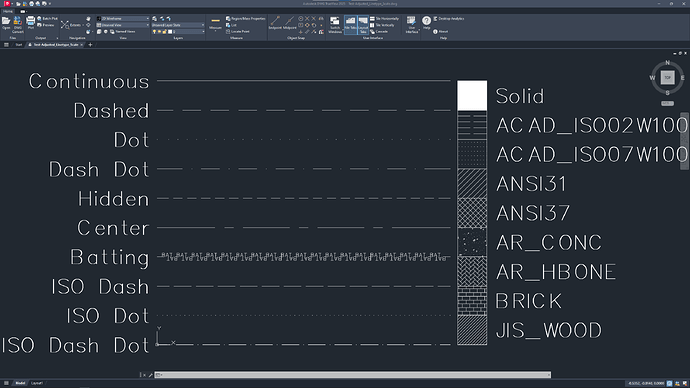
Task: Select the Measure tool
Action: coord(215,24)
